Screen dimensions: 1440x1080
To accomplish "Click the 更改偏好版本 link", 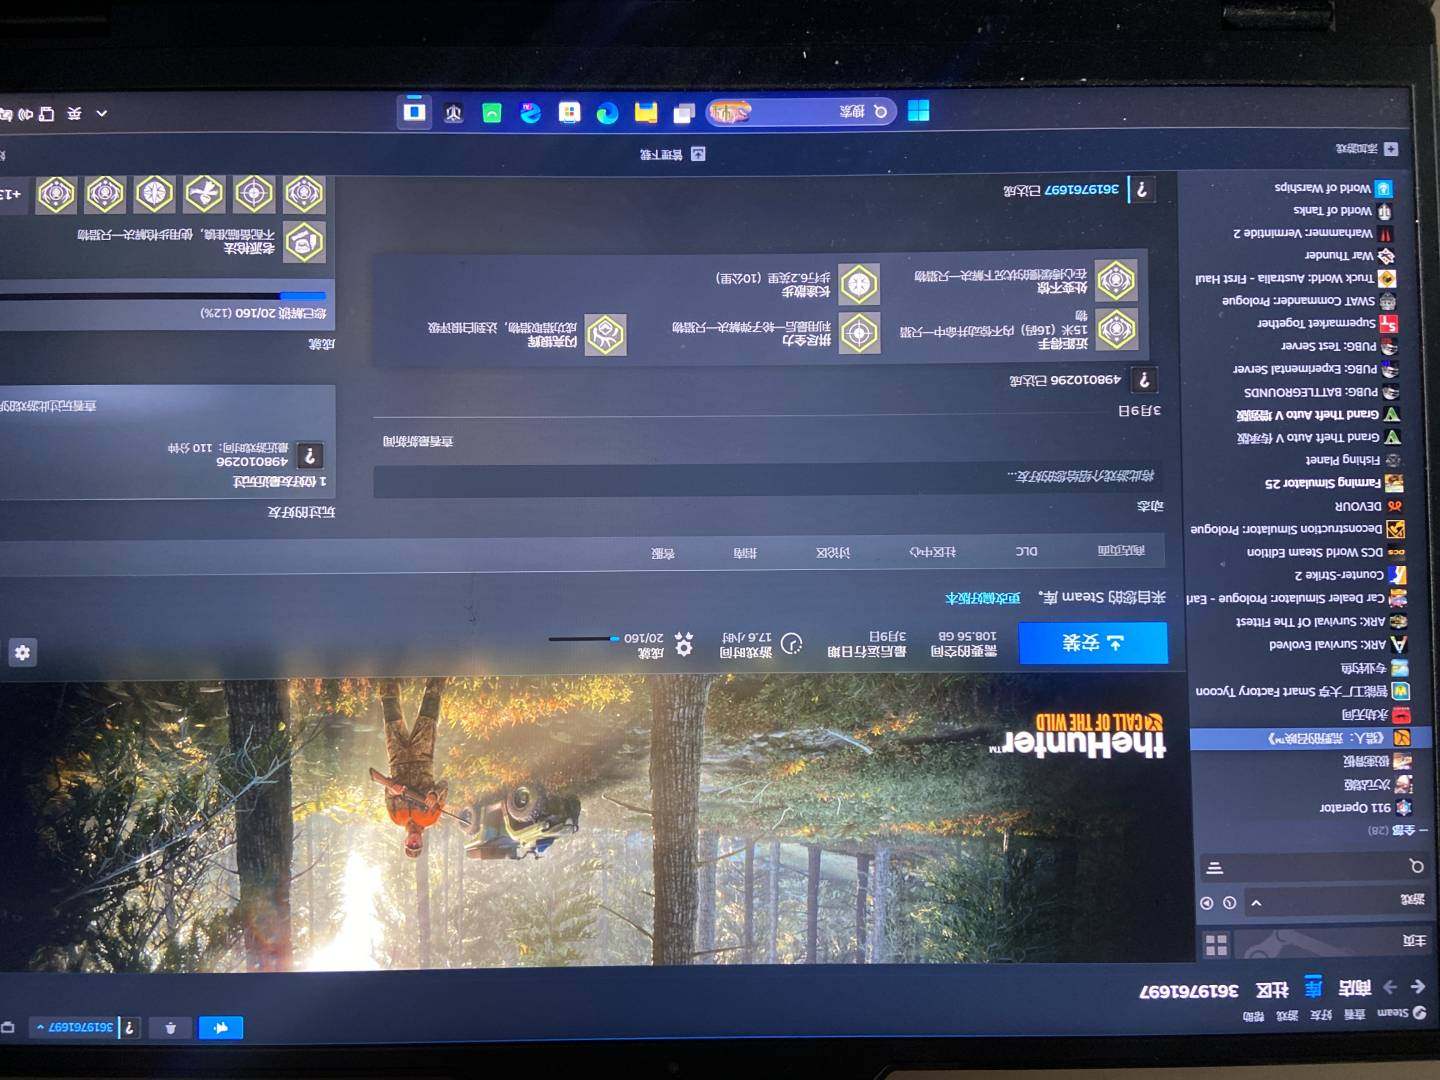I will pyautogui.click(x=982, y=598).
